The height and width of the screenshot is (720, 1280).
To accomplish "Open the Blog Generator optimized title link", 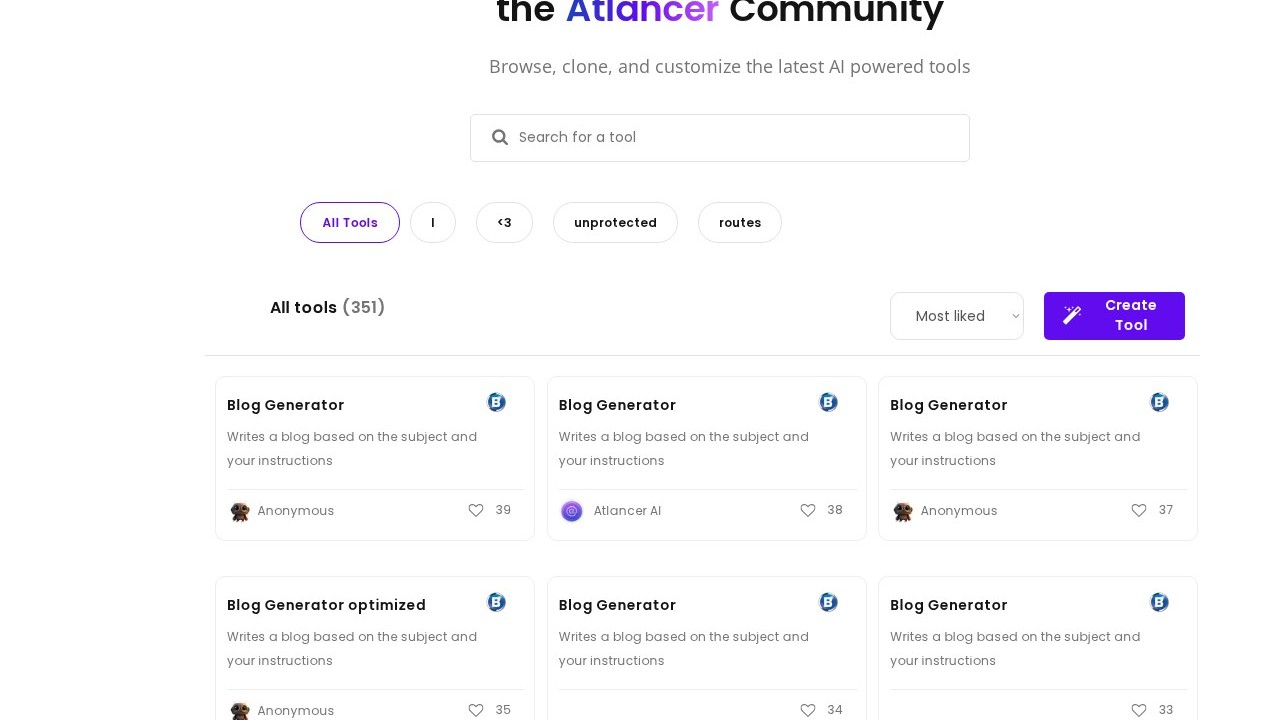I will coord(326,605).
